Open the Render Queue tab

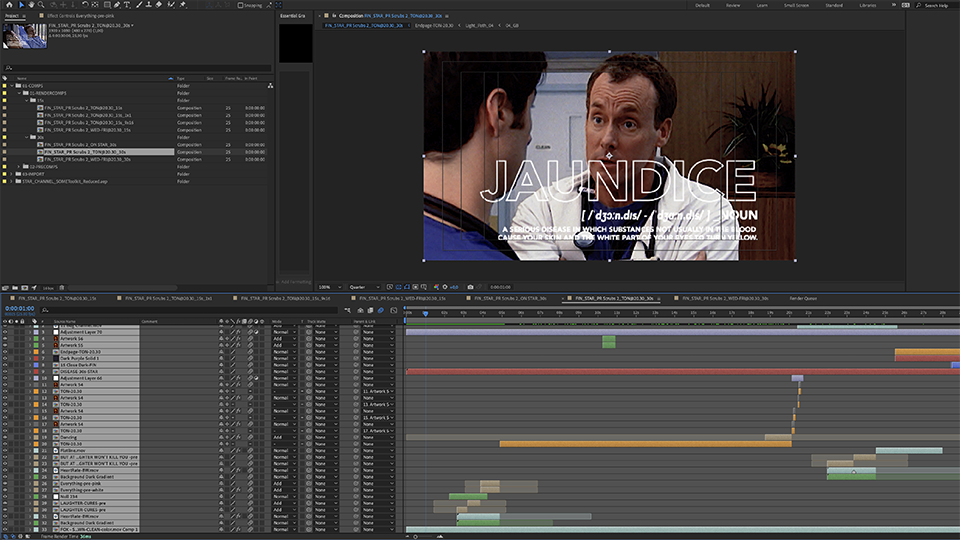803,298
